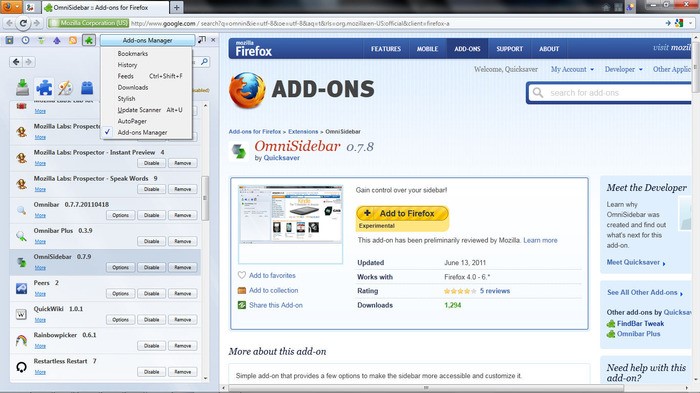The height and width of the screenshot is (393, 700).
Task: Click the add-on search magnifier icon
Action: tap(204, 62)
